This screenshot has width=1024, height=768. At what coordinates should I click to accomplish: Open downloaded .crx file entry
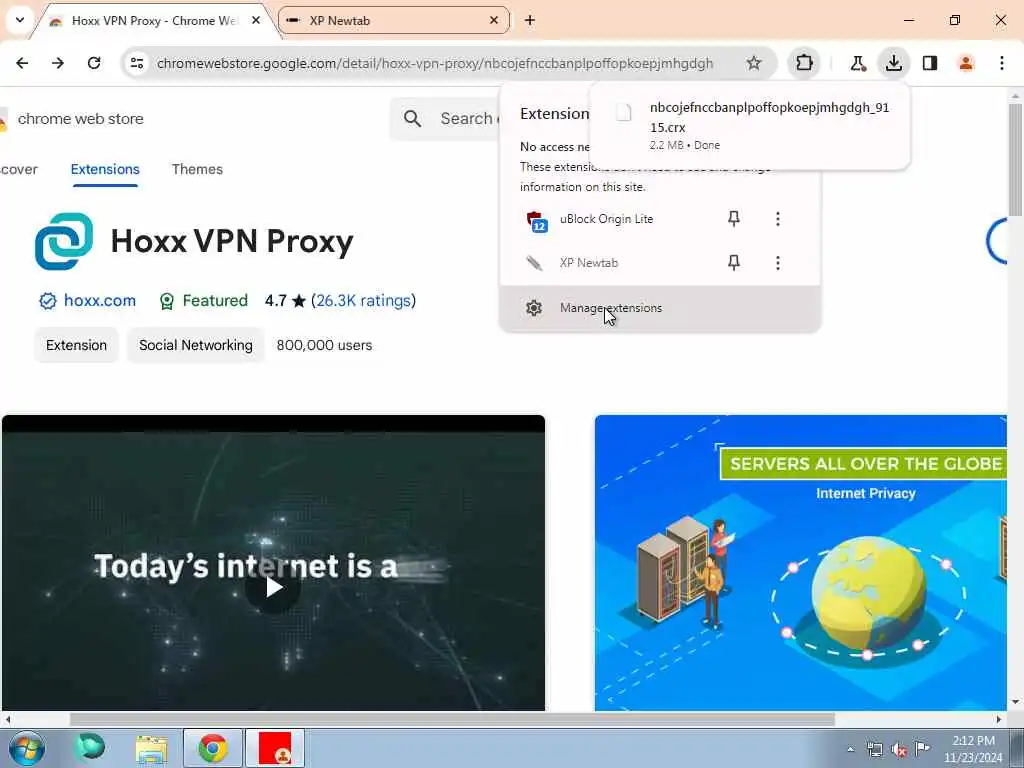point(749,125)
